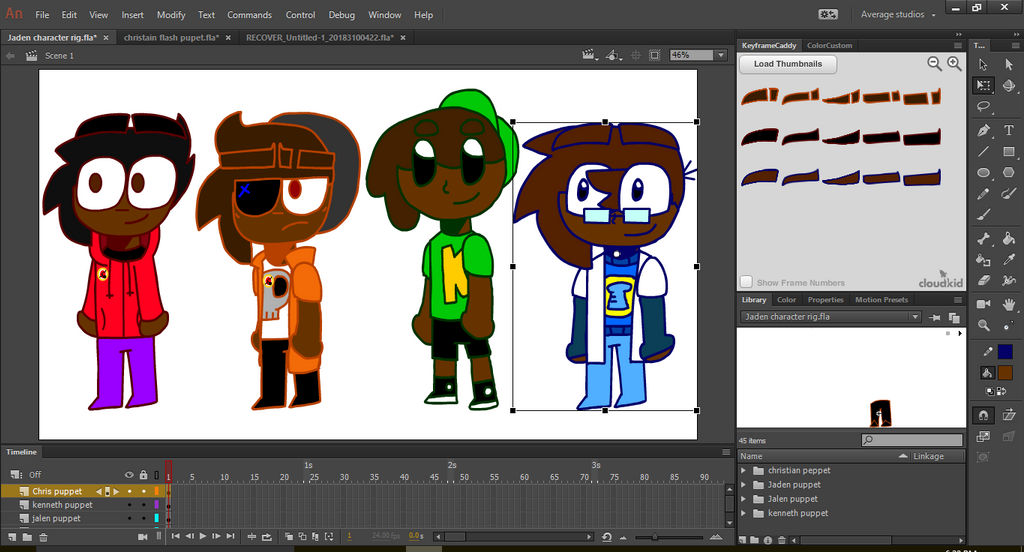Select the Hand tool
Screen dimensions: 1024x552
[x=1009, y=304]
